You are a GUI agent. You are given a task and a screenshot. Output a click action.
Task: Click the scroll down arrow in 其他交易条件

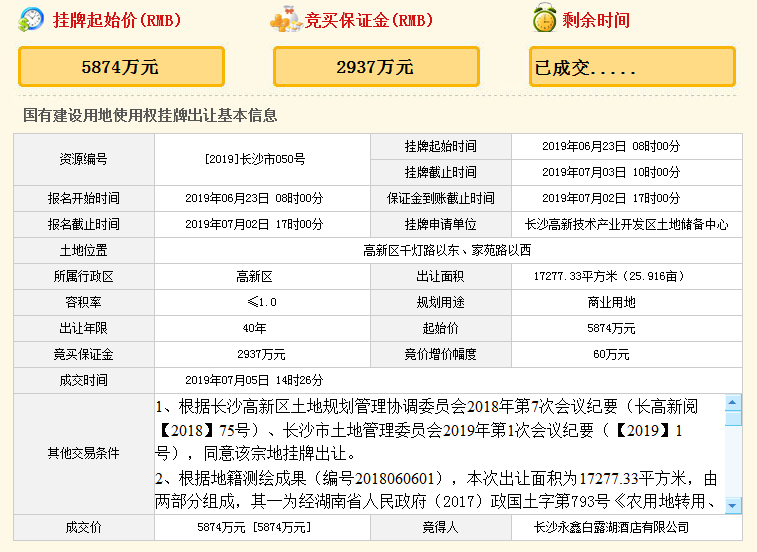pyautogui.click(x=733, y=505)
